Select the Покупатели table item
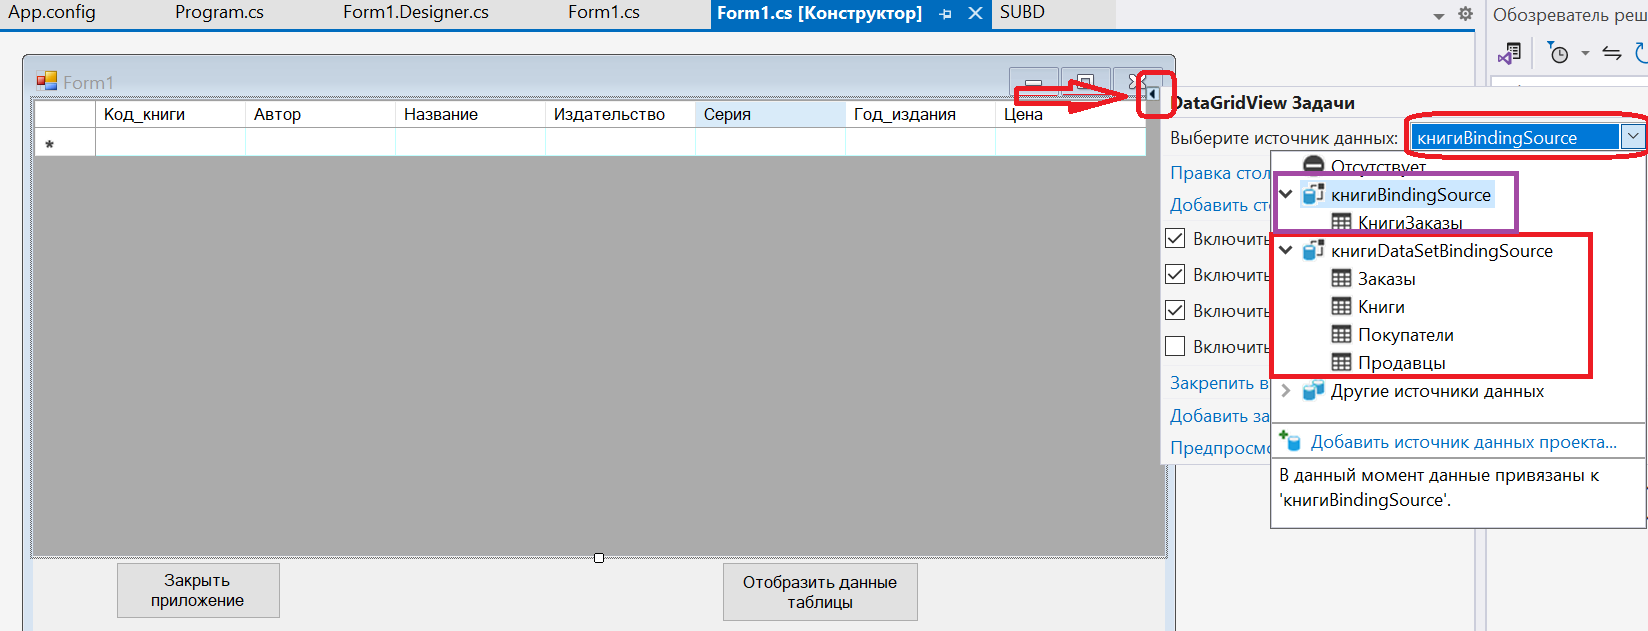The height and width of the screenshot is (631, 1648). [1405, 335]
